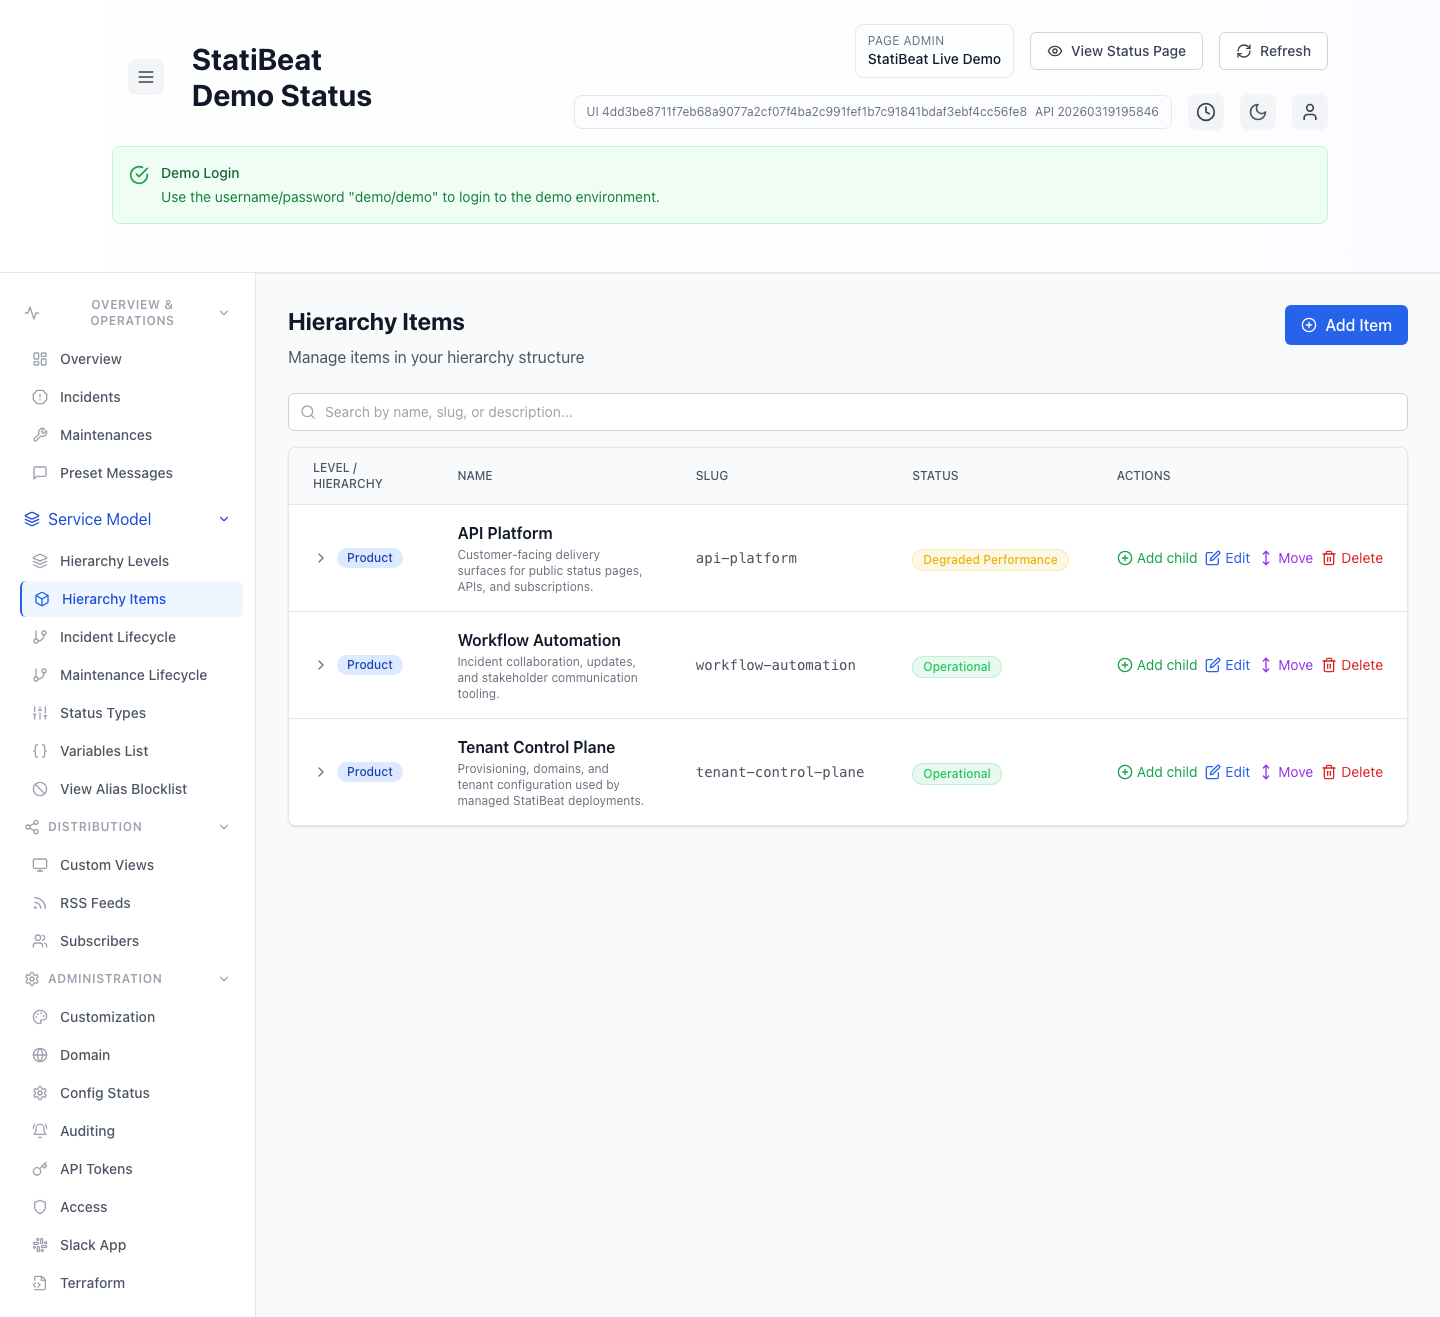Open the clock history icon near the header
This screenshot has height=1317, width=1440.
pyautogui.click(x=1206, y=112)
